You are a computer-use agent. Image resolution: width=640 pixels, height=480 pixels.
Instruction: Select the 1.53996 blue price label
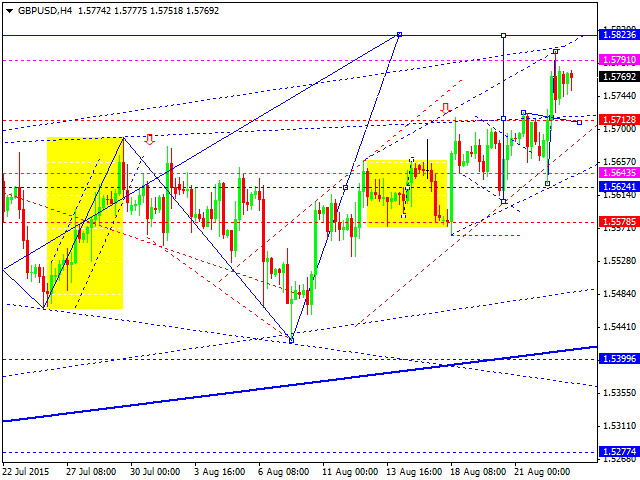point(619,359)
